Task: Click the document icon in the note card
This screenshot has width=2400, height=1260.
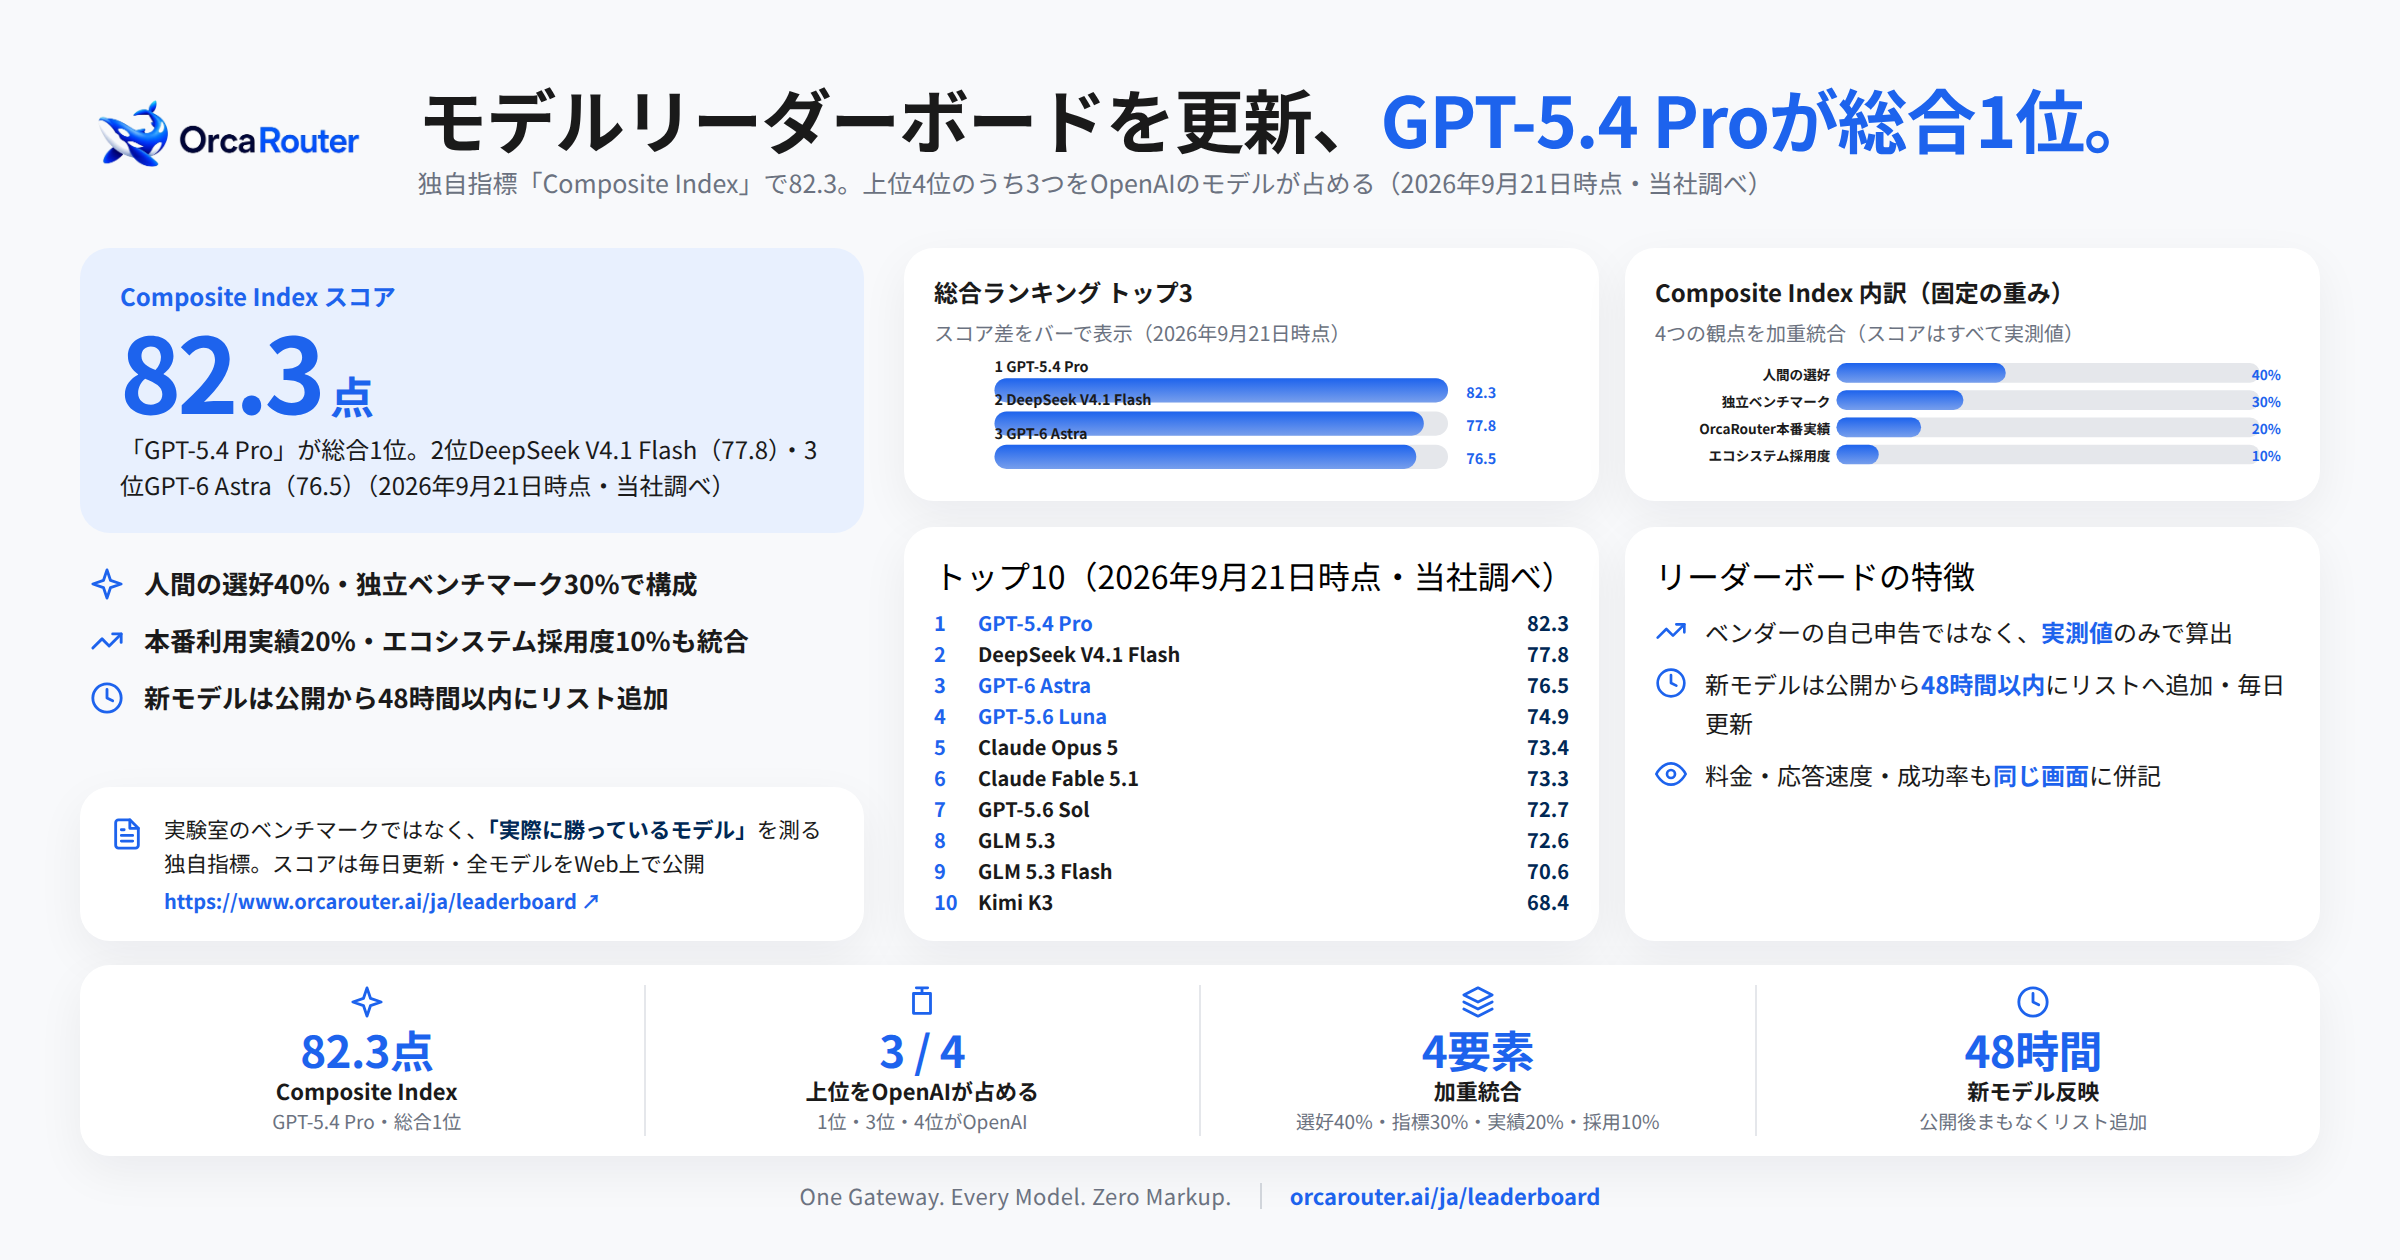Action: pos(127,833)
